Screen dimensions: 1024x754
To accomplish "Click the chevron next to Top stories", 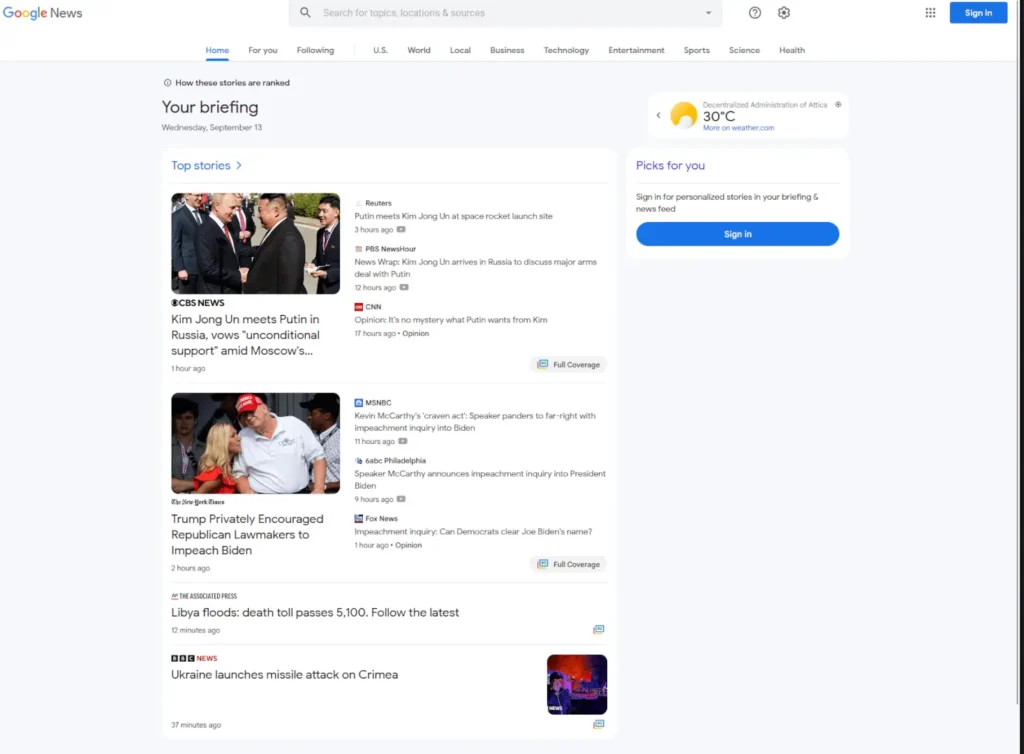I will [239, 166].
